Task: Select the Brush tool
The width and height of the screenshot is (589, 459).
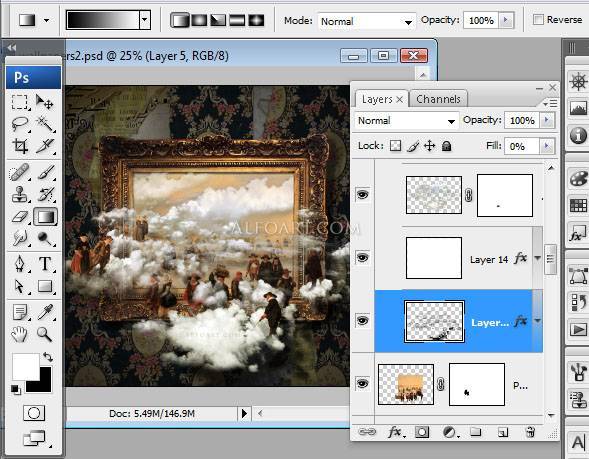Action: coord(45,173)
